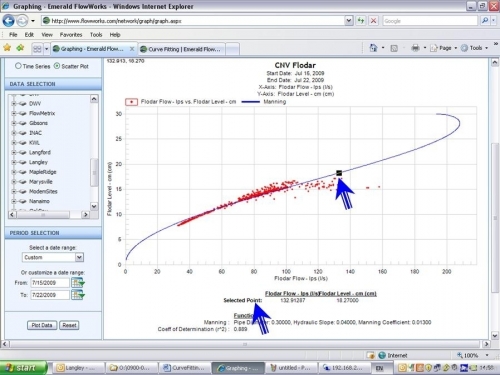Click the Plot Data button

click(x=42, y=325)
